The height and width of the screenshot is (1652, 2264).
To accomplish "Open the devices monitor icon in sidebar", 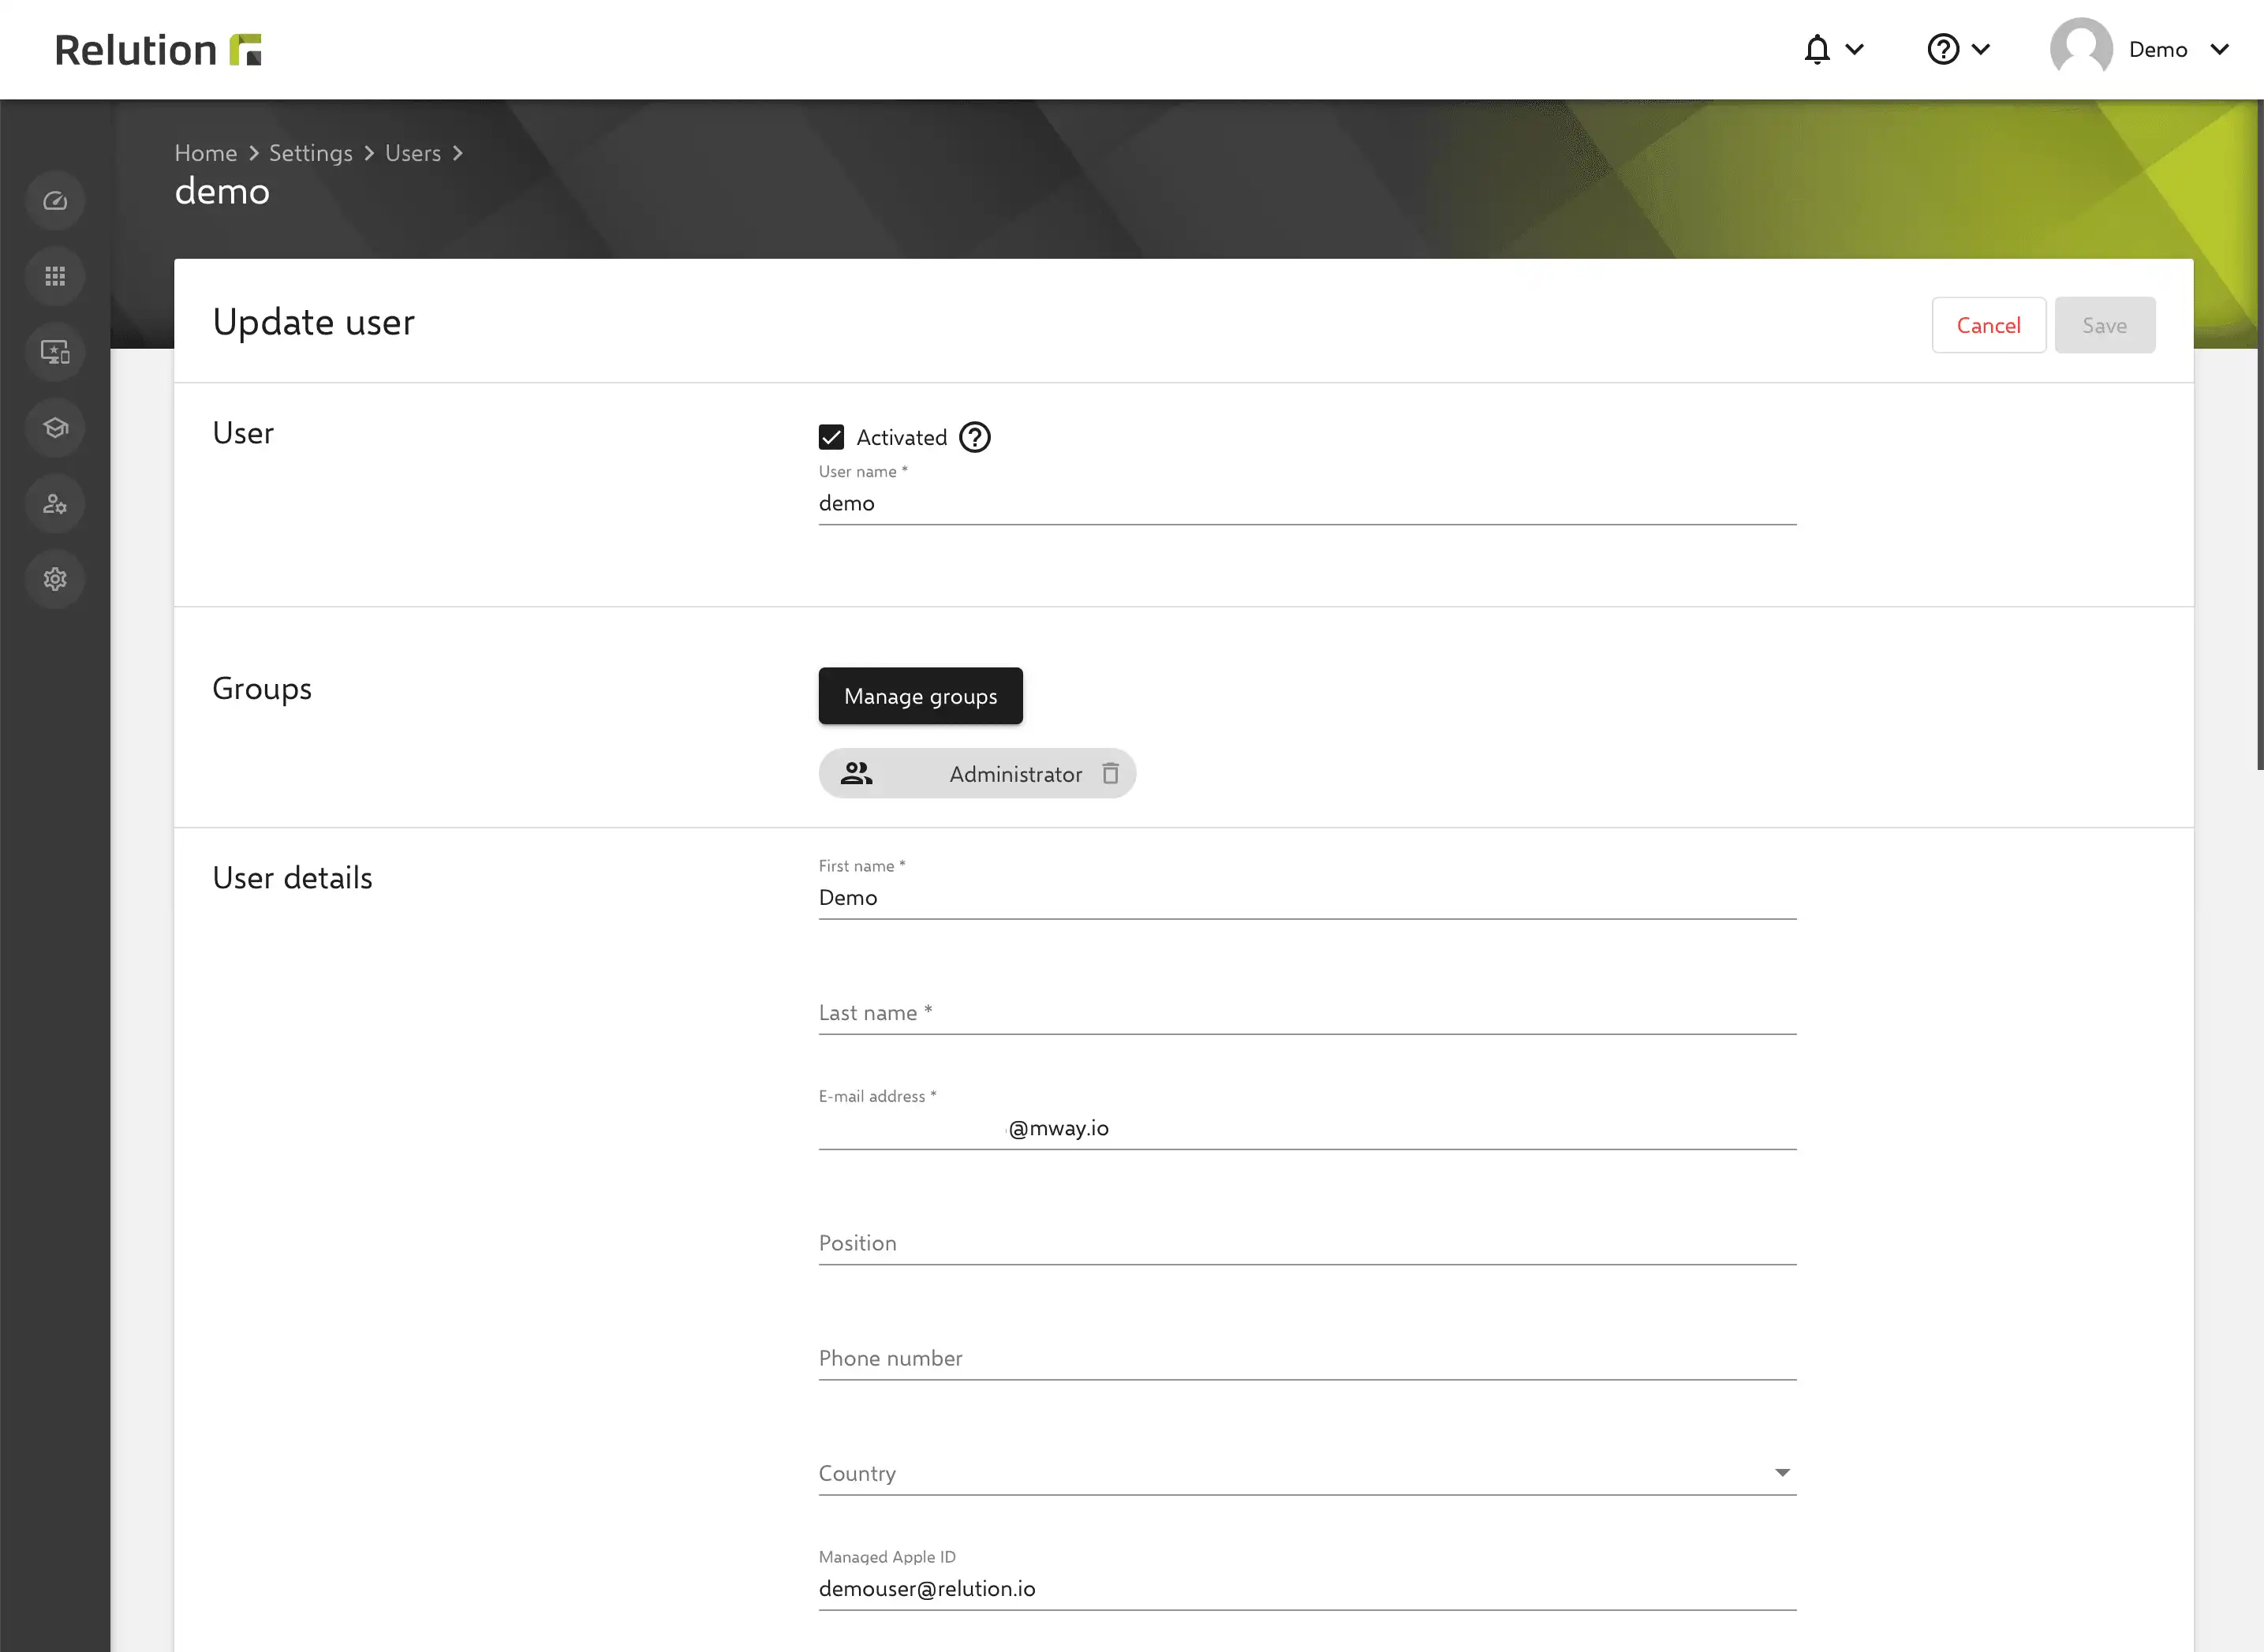I will click(x=55, y=352).
